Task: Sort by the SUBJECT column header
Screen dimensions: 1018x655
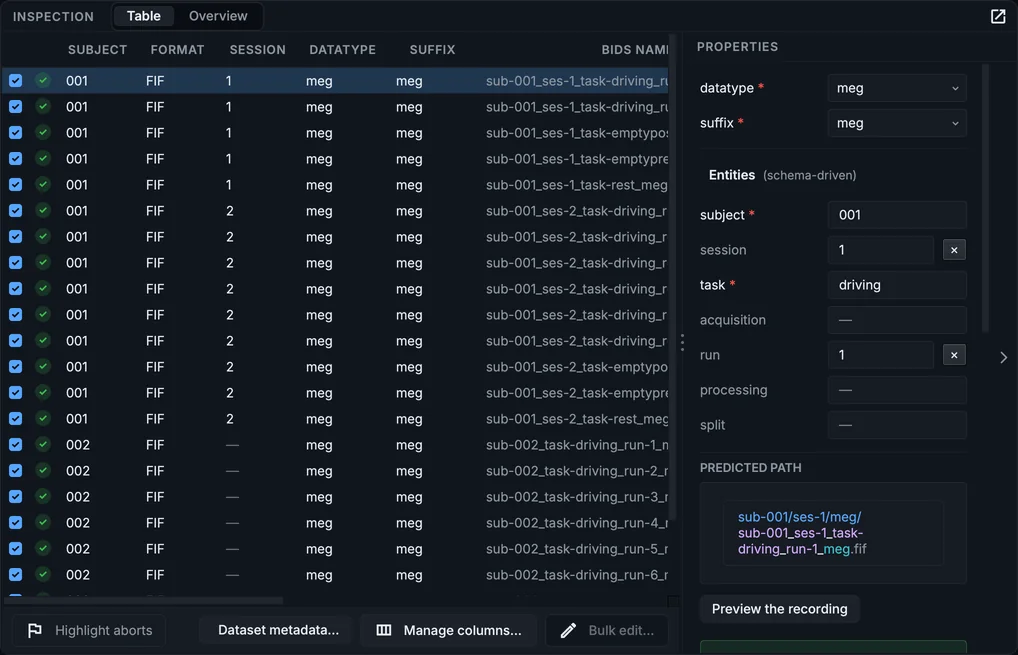Action: click(x=97, y=50)
